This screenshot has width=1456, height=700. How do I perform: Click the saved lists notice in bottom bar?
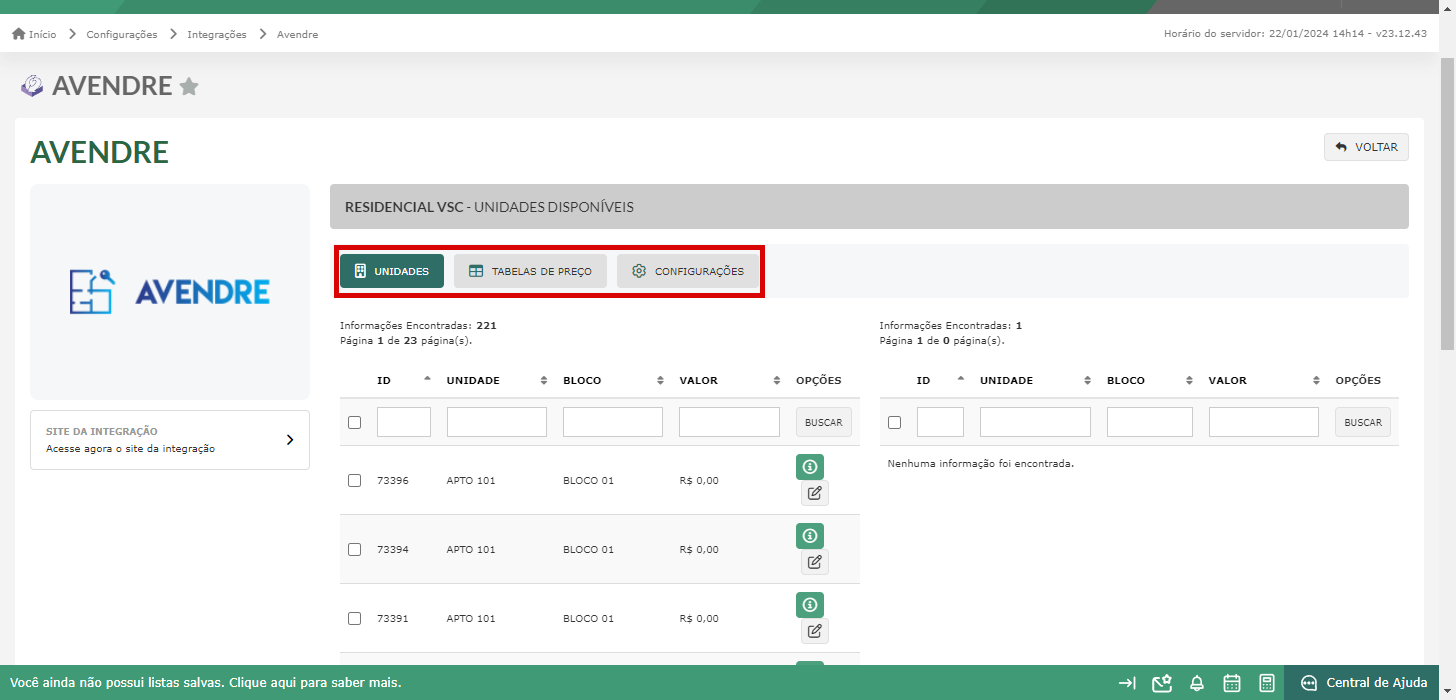coord(206,683)
